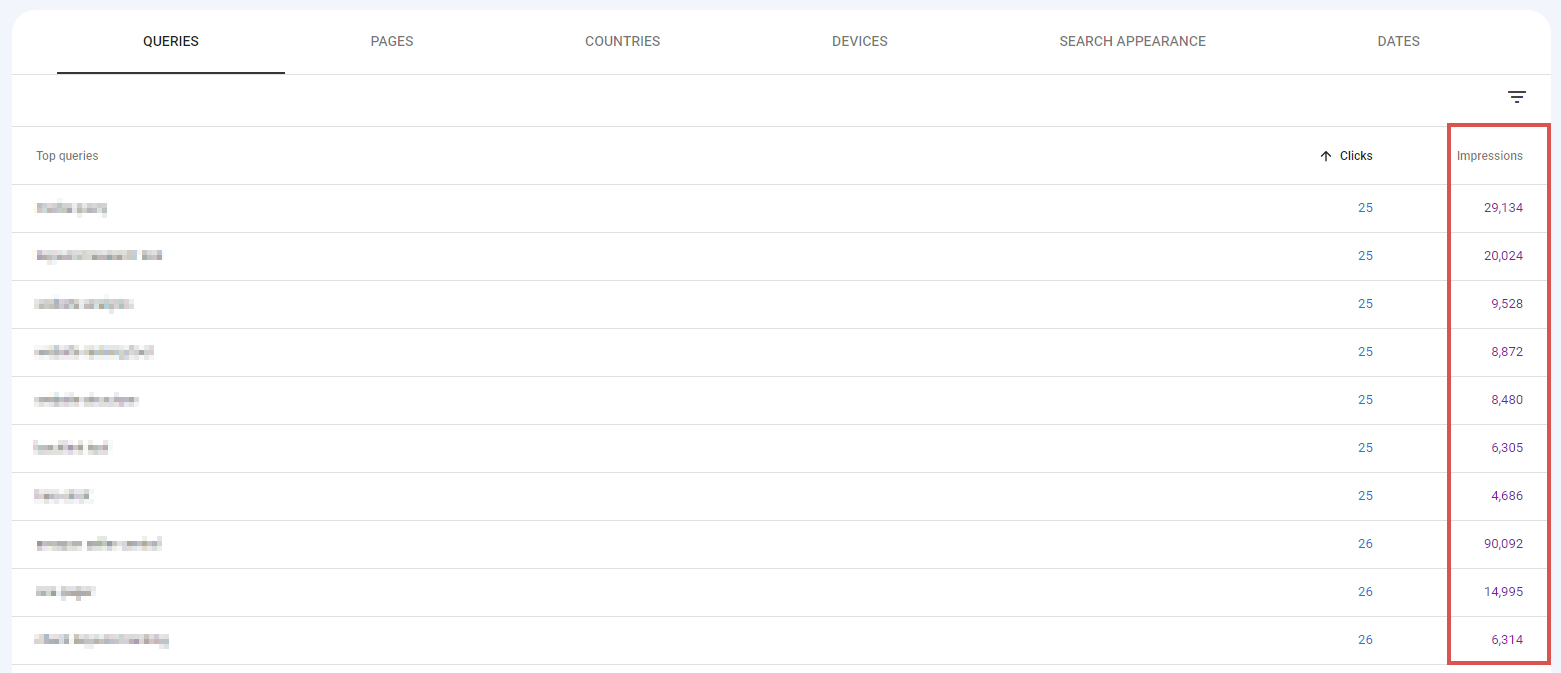Viewport: 1561px width, 673px height.
Task: Switch to the COUNTRIES tab
Action: pyautogui.click(x=622, y=41)
